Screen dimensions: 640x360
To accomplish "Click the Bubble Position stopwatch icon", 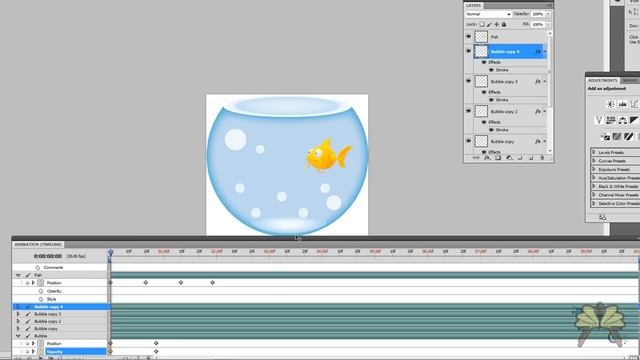I will pyautogui.click(x=40, y=344).
